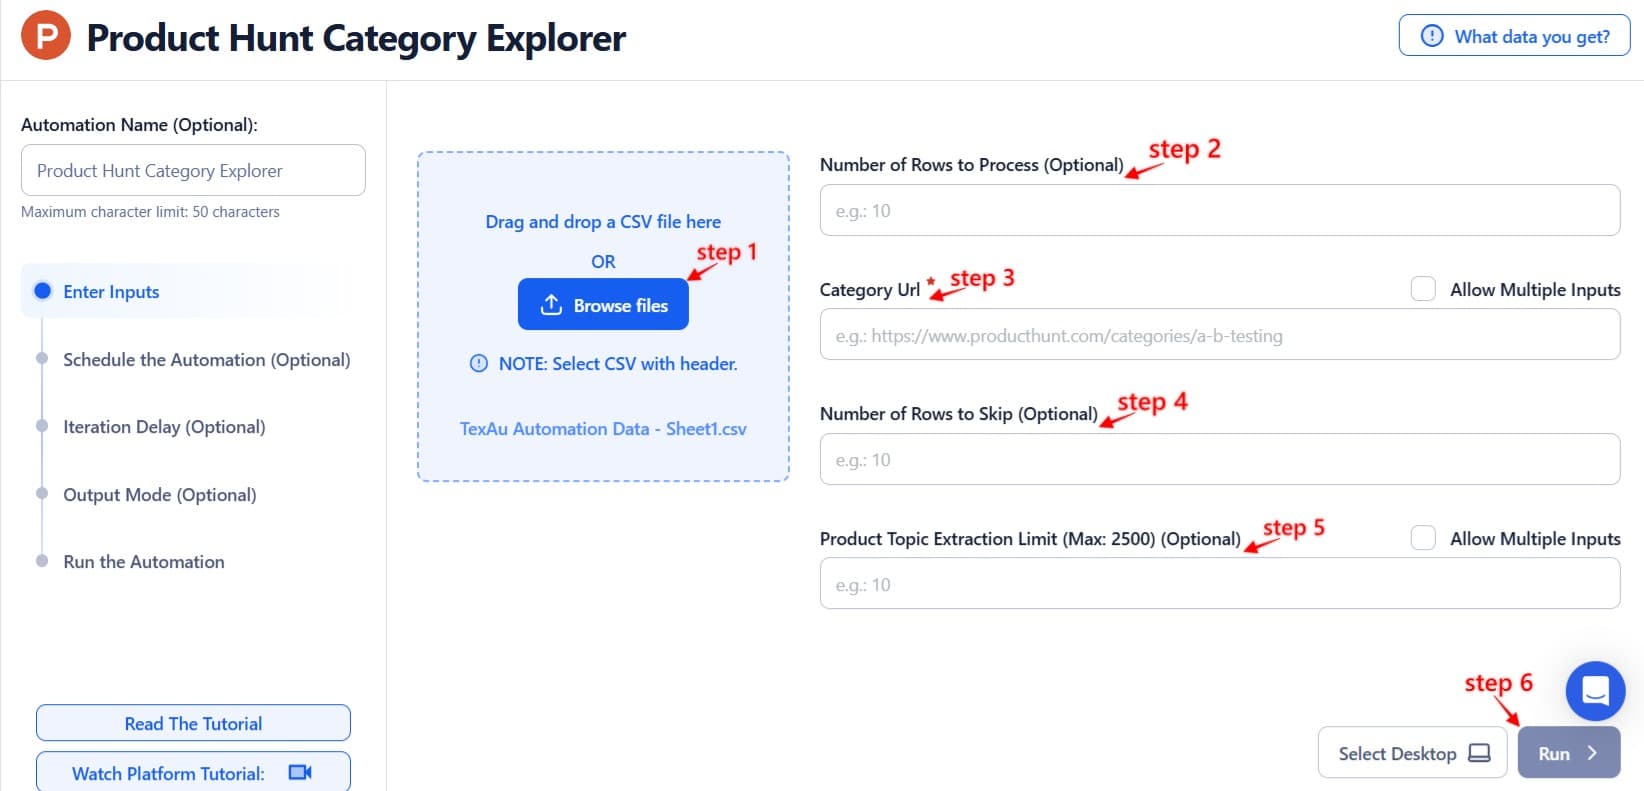Open the chat support bubble
The width and height of the screenshot is (1644, 791).
(x=1595, y=691)
